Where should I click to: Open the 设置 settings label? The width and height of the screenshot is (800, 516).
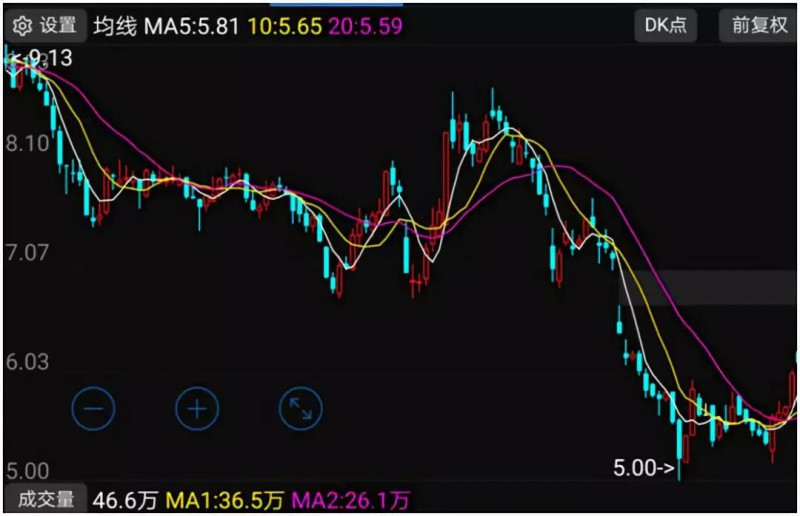(58, 25)
